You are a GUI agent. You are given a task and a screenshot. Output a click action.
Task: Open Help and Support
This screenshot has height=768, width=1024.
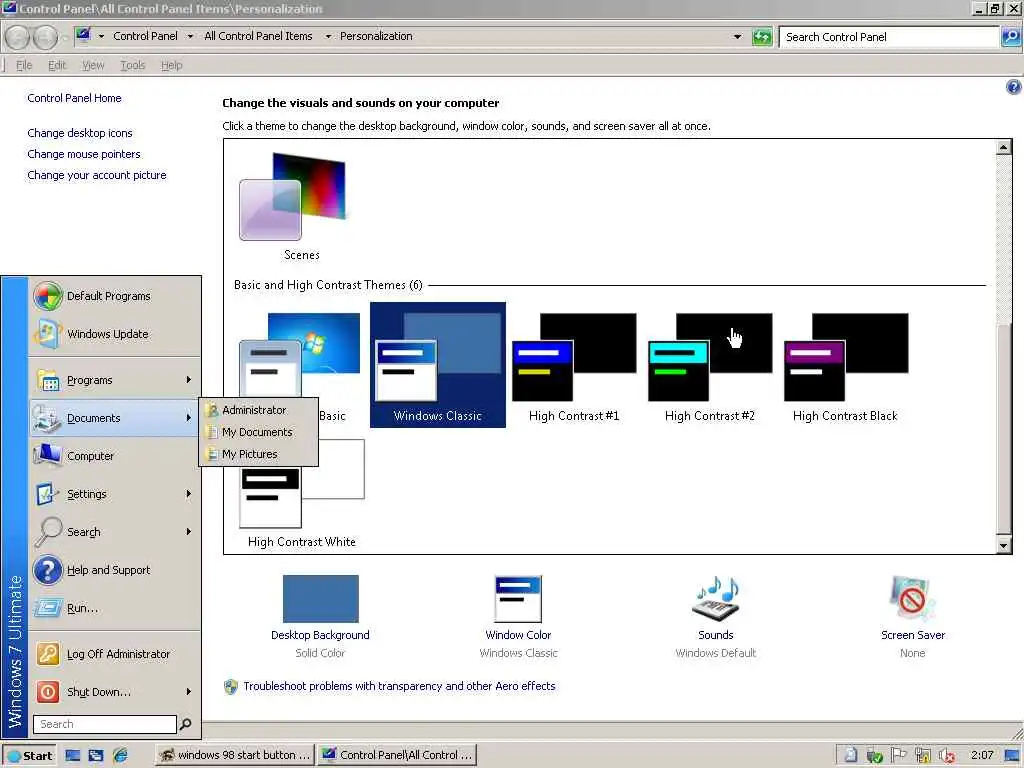(114, 569)
